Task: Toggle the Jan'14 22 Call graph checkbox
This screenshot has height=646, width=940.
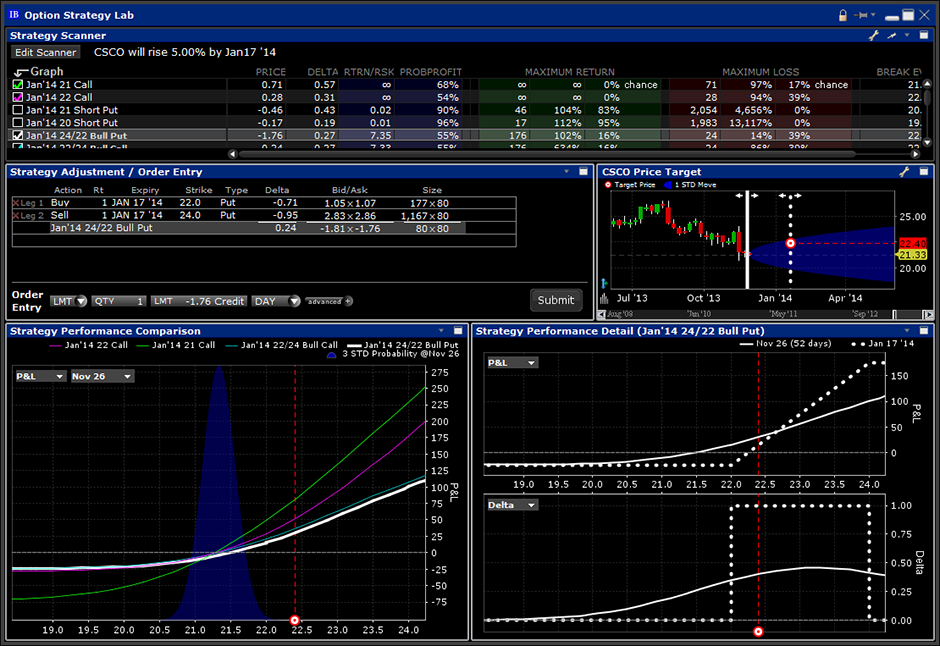Action: click(x=18, y=97)
